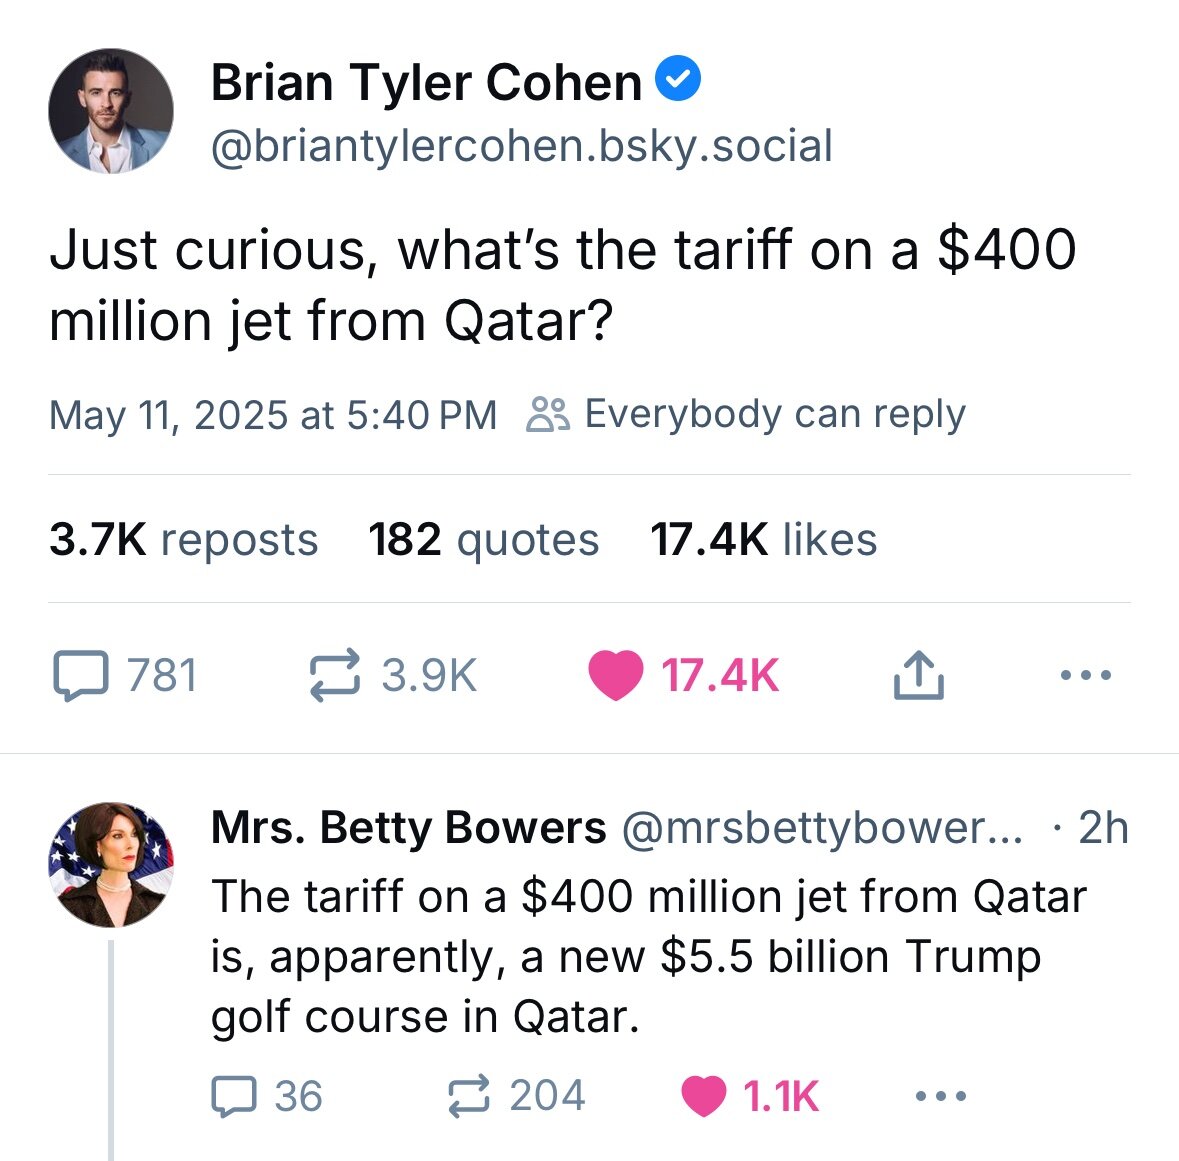
Task: View the 3.7K reposts list
Action: point(183,540)
